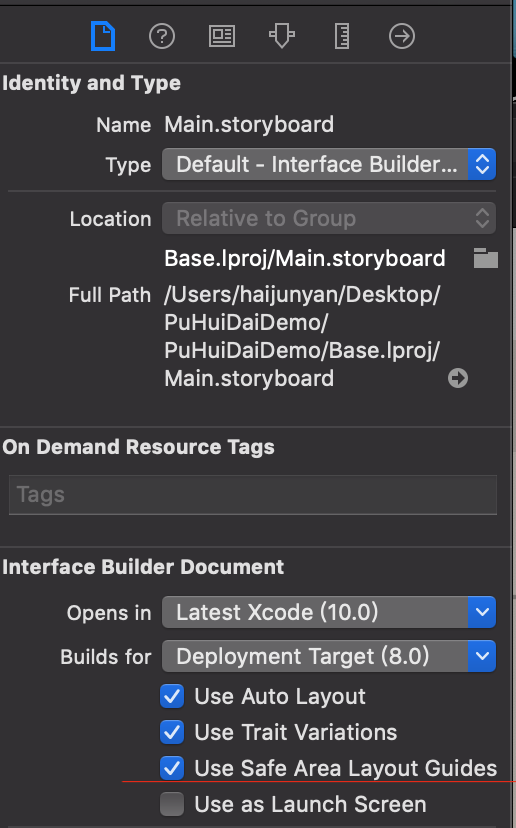
Task: Open the Size inspector ruler icon
Action: pyautogui.click(x=342, y=36)
